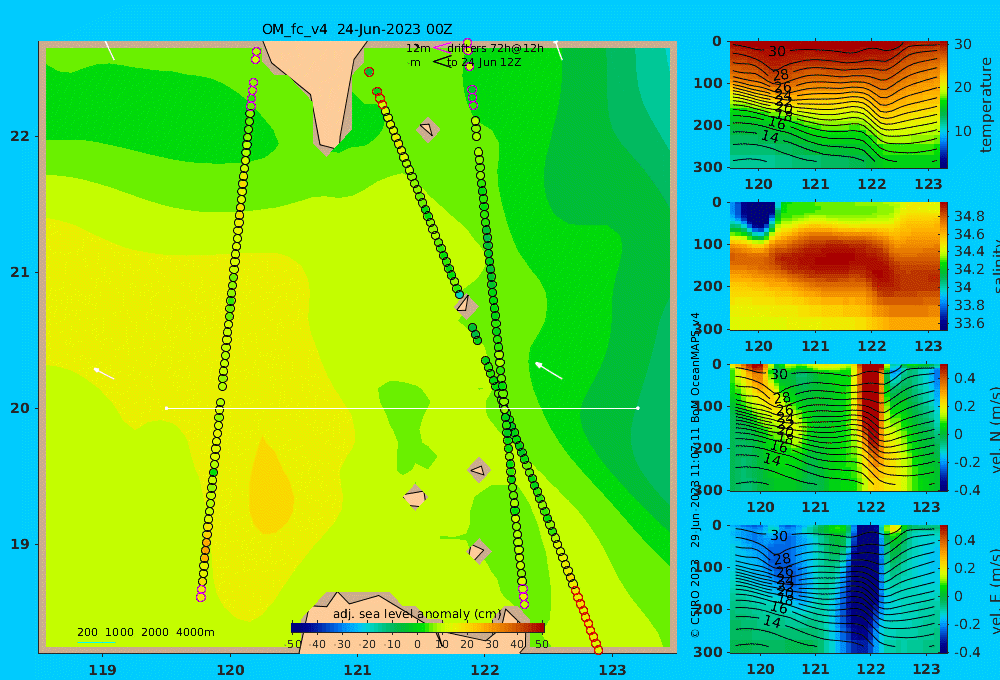
Task: Click latitude label 19 on main map
Action: tap(20, 544)
